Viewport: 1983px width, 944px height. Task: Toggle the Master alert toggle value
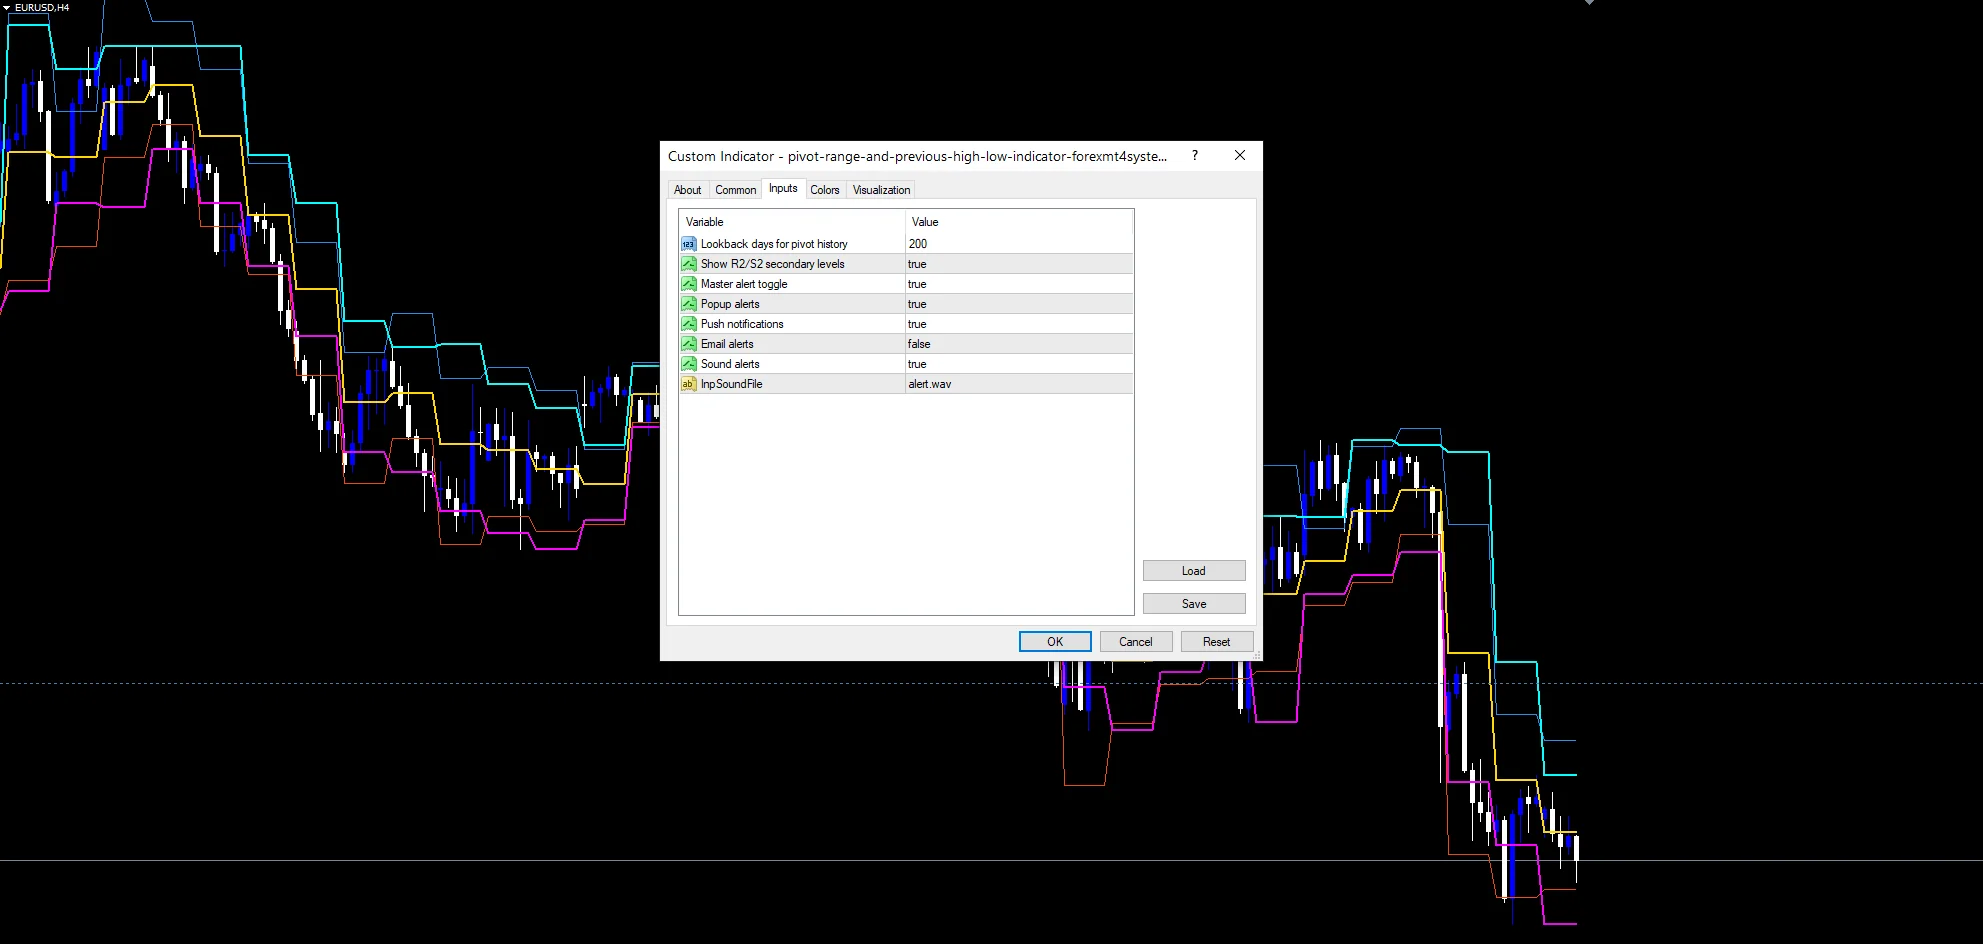tap(1019, 284)
